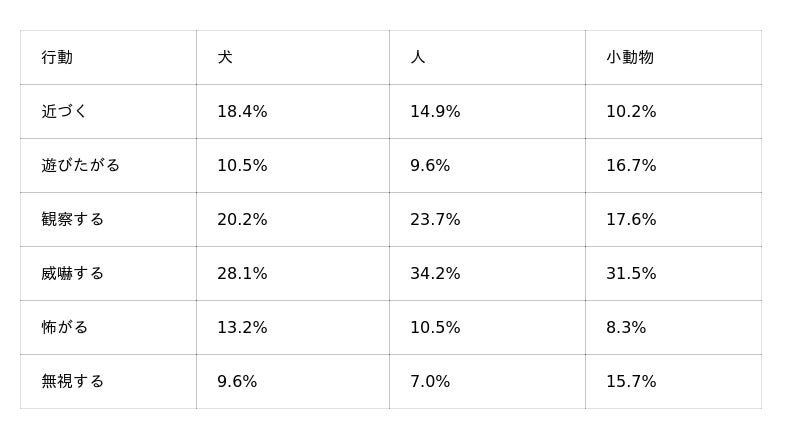800x439 pixels.
Task: Select the 無視する row label
Action: [73, 382]
